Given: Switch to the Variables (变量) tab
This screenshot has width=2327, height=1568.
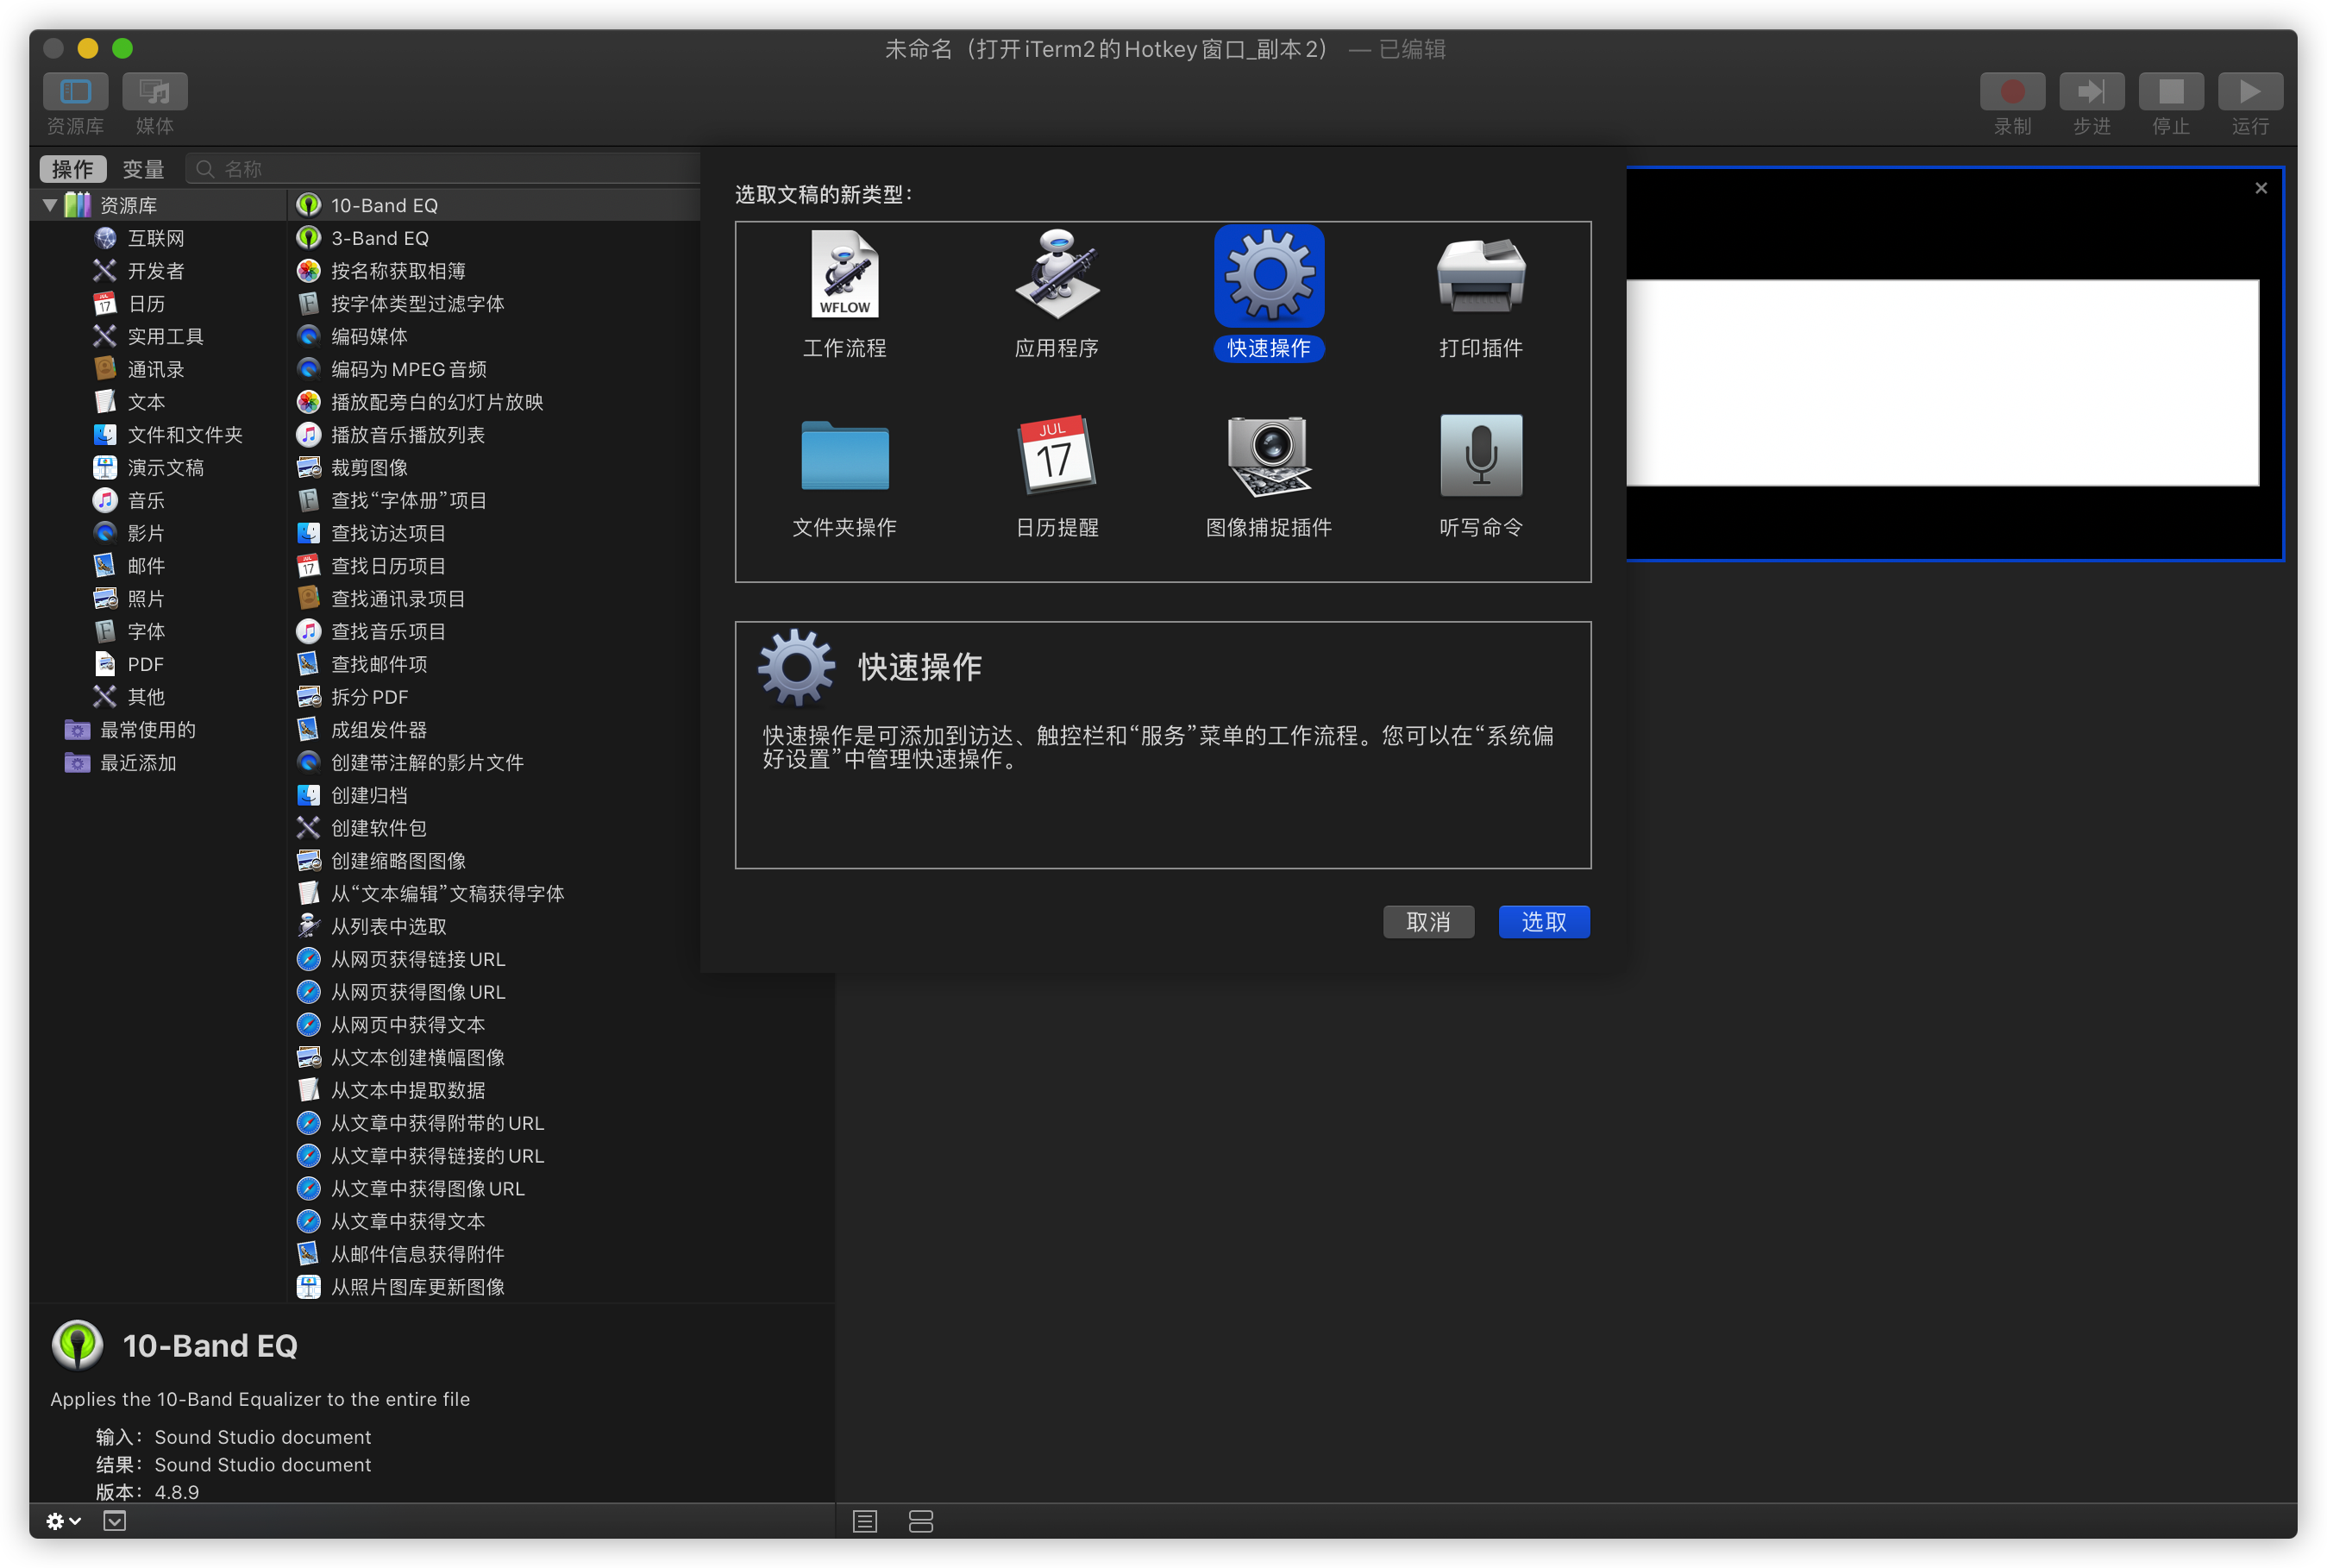Looking at the screenshot, I should click(143, 169).
